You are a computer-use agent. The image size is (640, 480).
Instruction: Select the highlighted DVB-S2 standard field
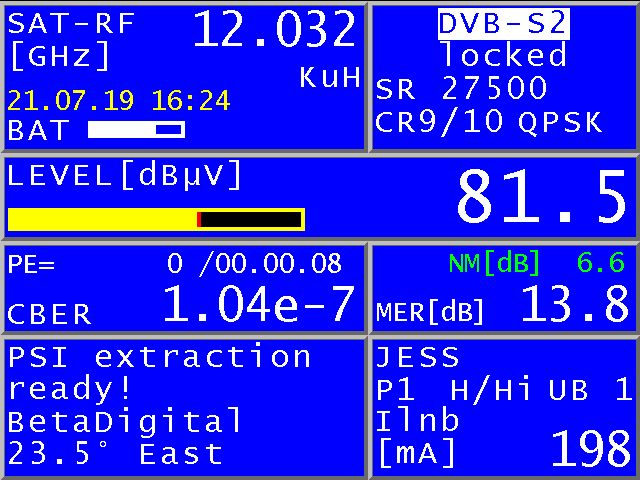(x=503, y=22)
